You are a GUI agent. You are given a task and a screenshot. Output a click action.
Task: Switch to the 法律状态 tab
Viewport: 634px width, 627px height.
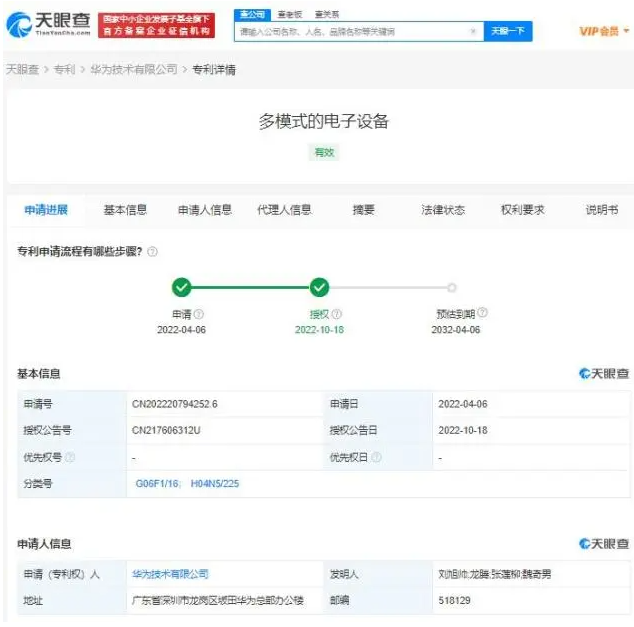pyautogui.click(x=443, y=210)
